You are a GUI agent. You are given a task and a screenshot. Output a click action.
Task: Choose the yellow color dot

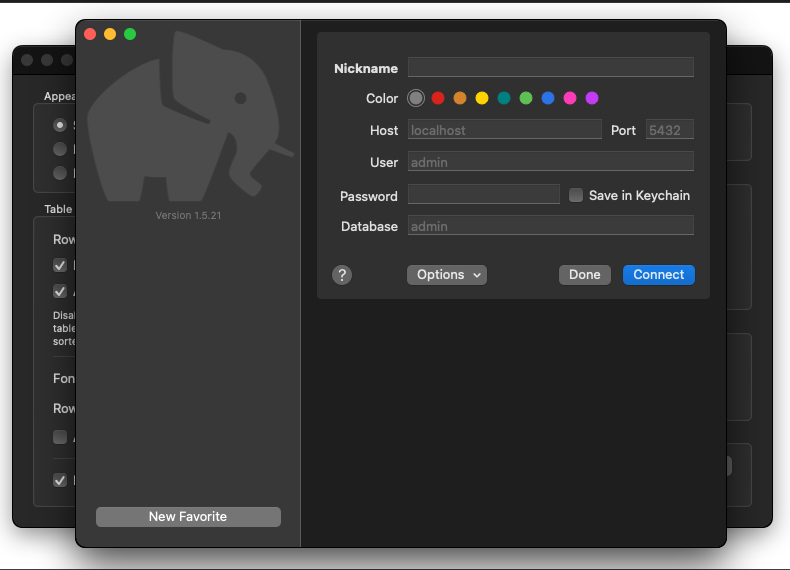(x=482, y=98)
